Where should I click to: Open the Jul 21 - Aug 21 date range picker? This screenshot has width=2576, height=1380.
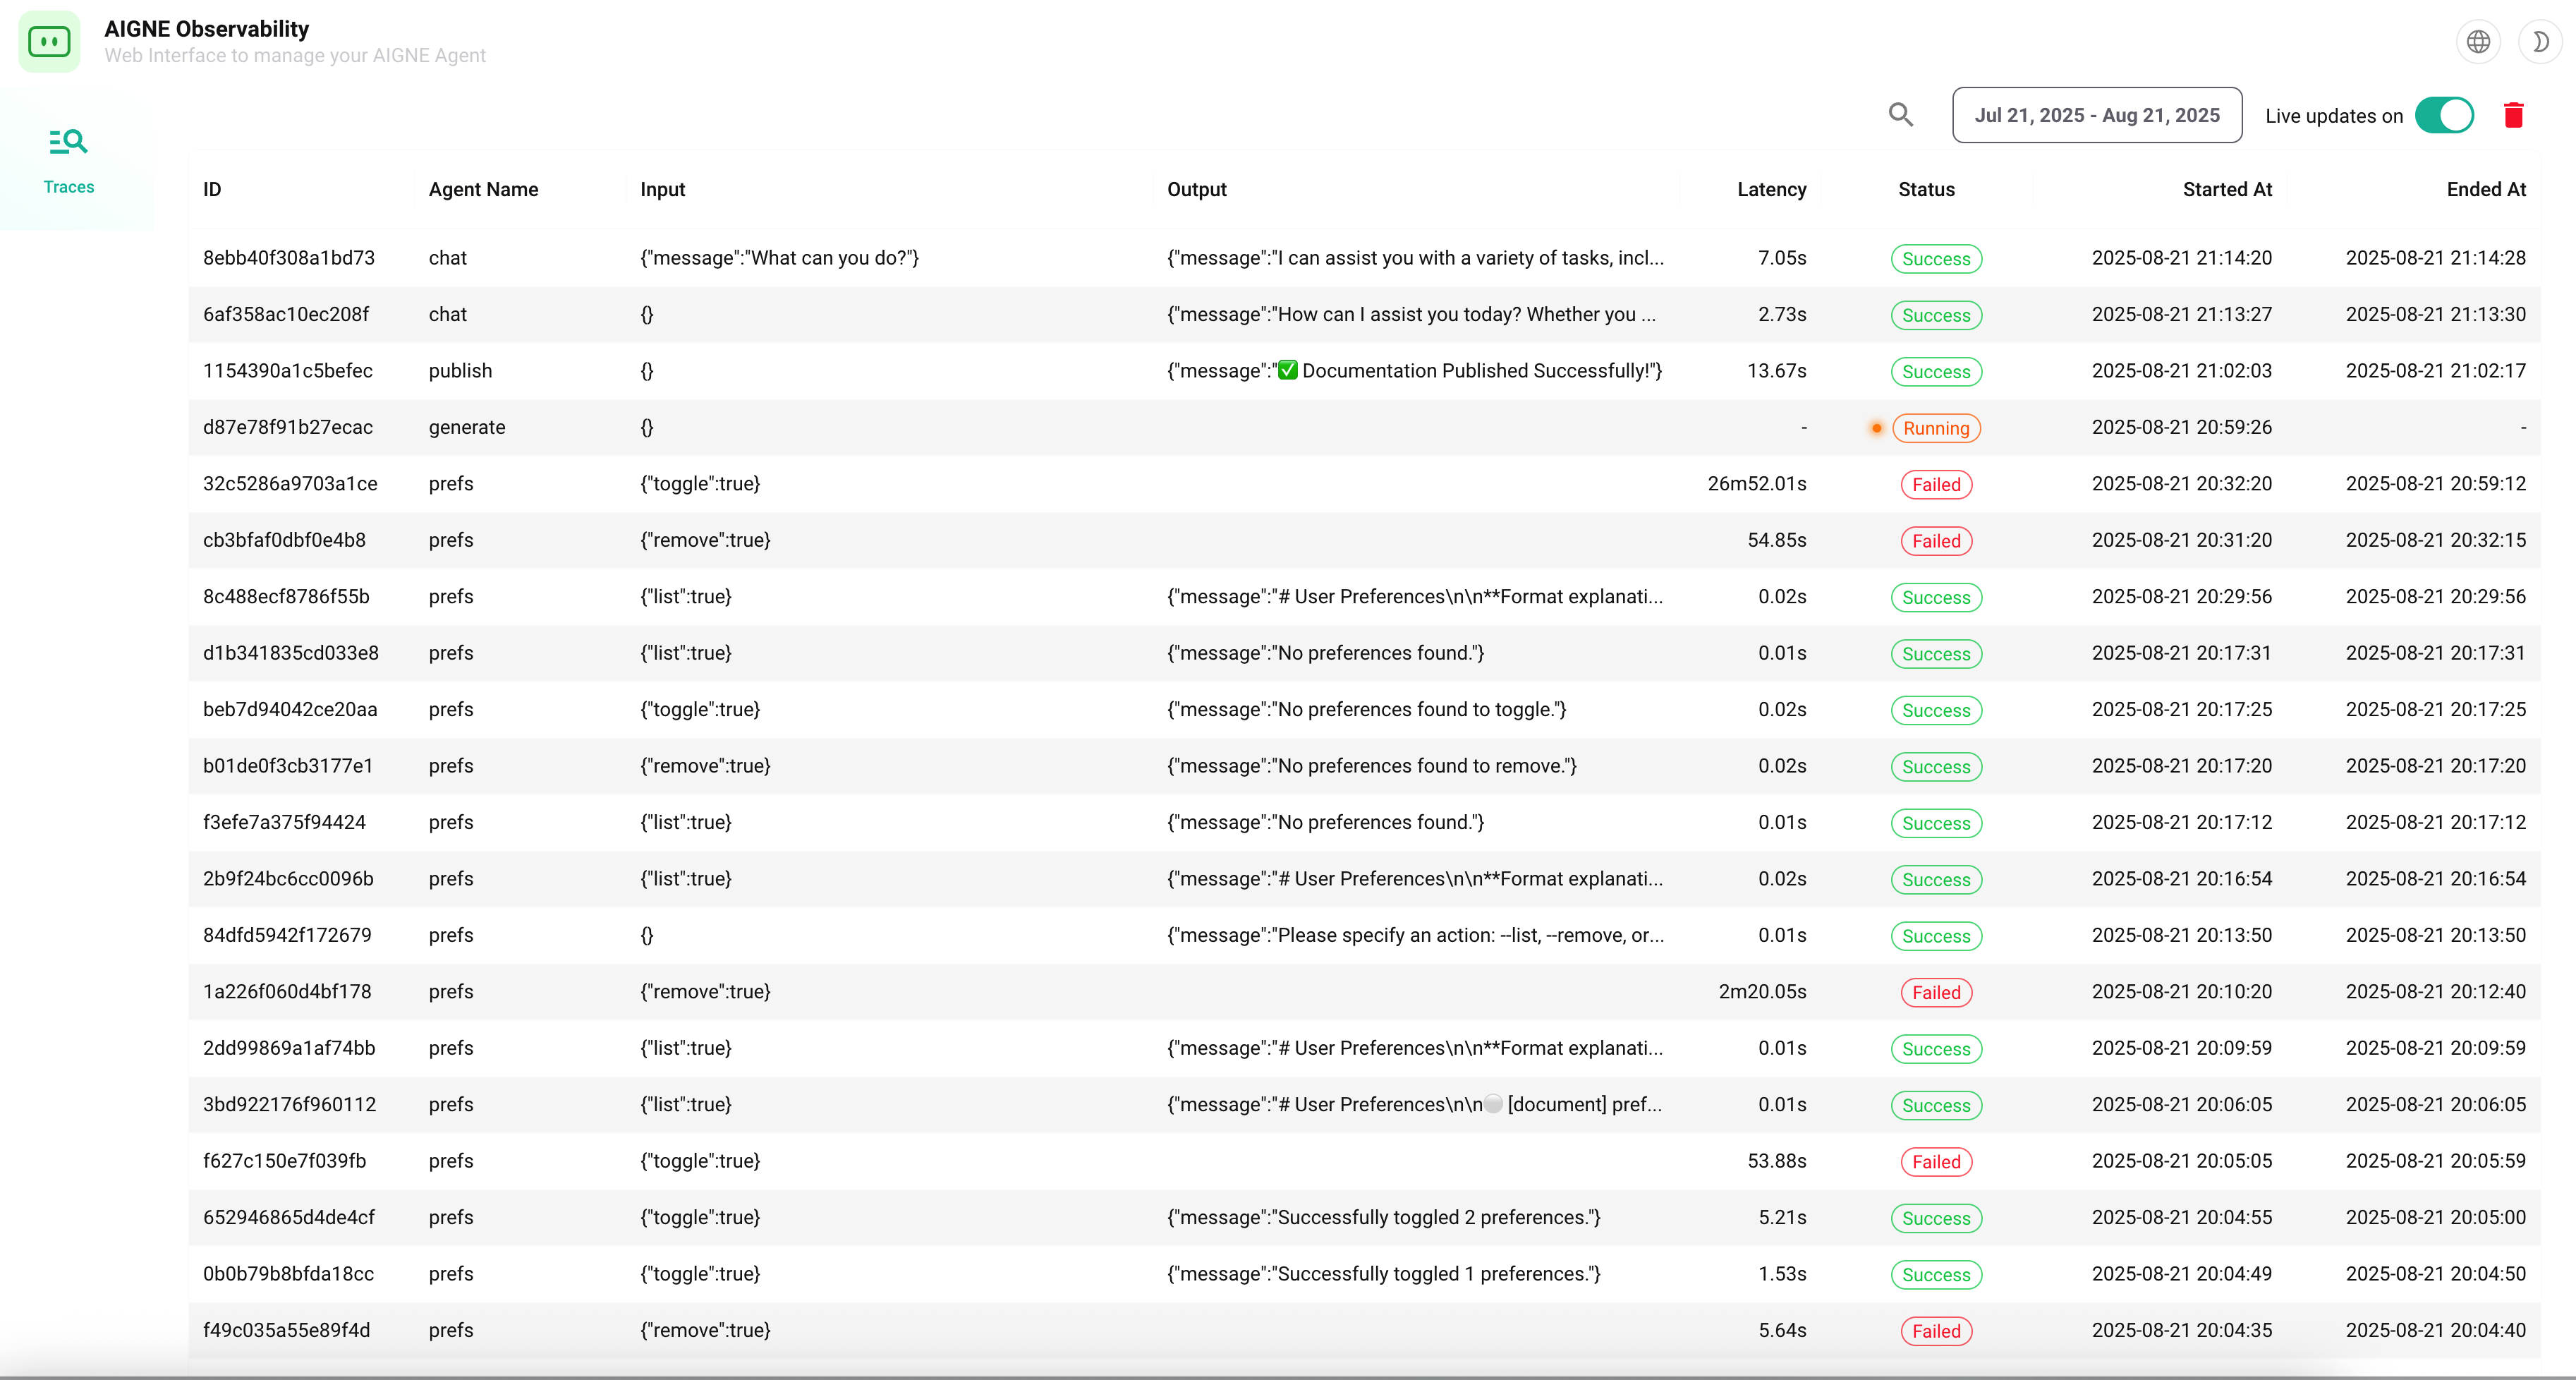tap(2097, 114)
